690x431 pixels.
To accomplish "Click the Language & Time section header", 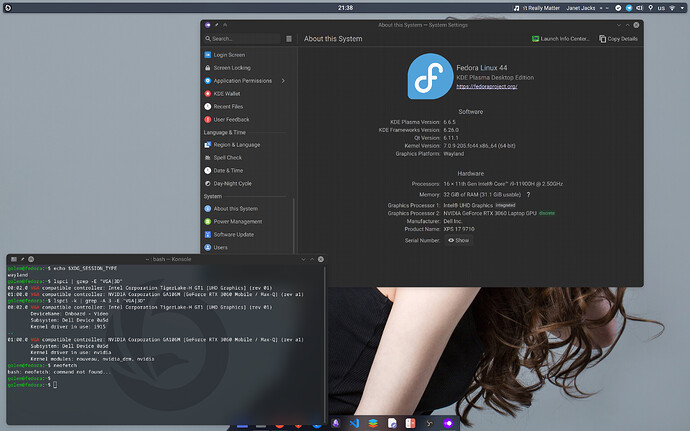I will tap(224, 132).
